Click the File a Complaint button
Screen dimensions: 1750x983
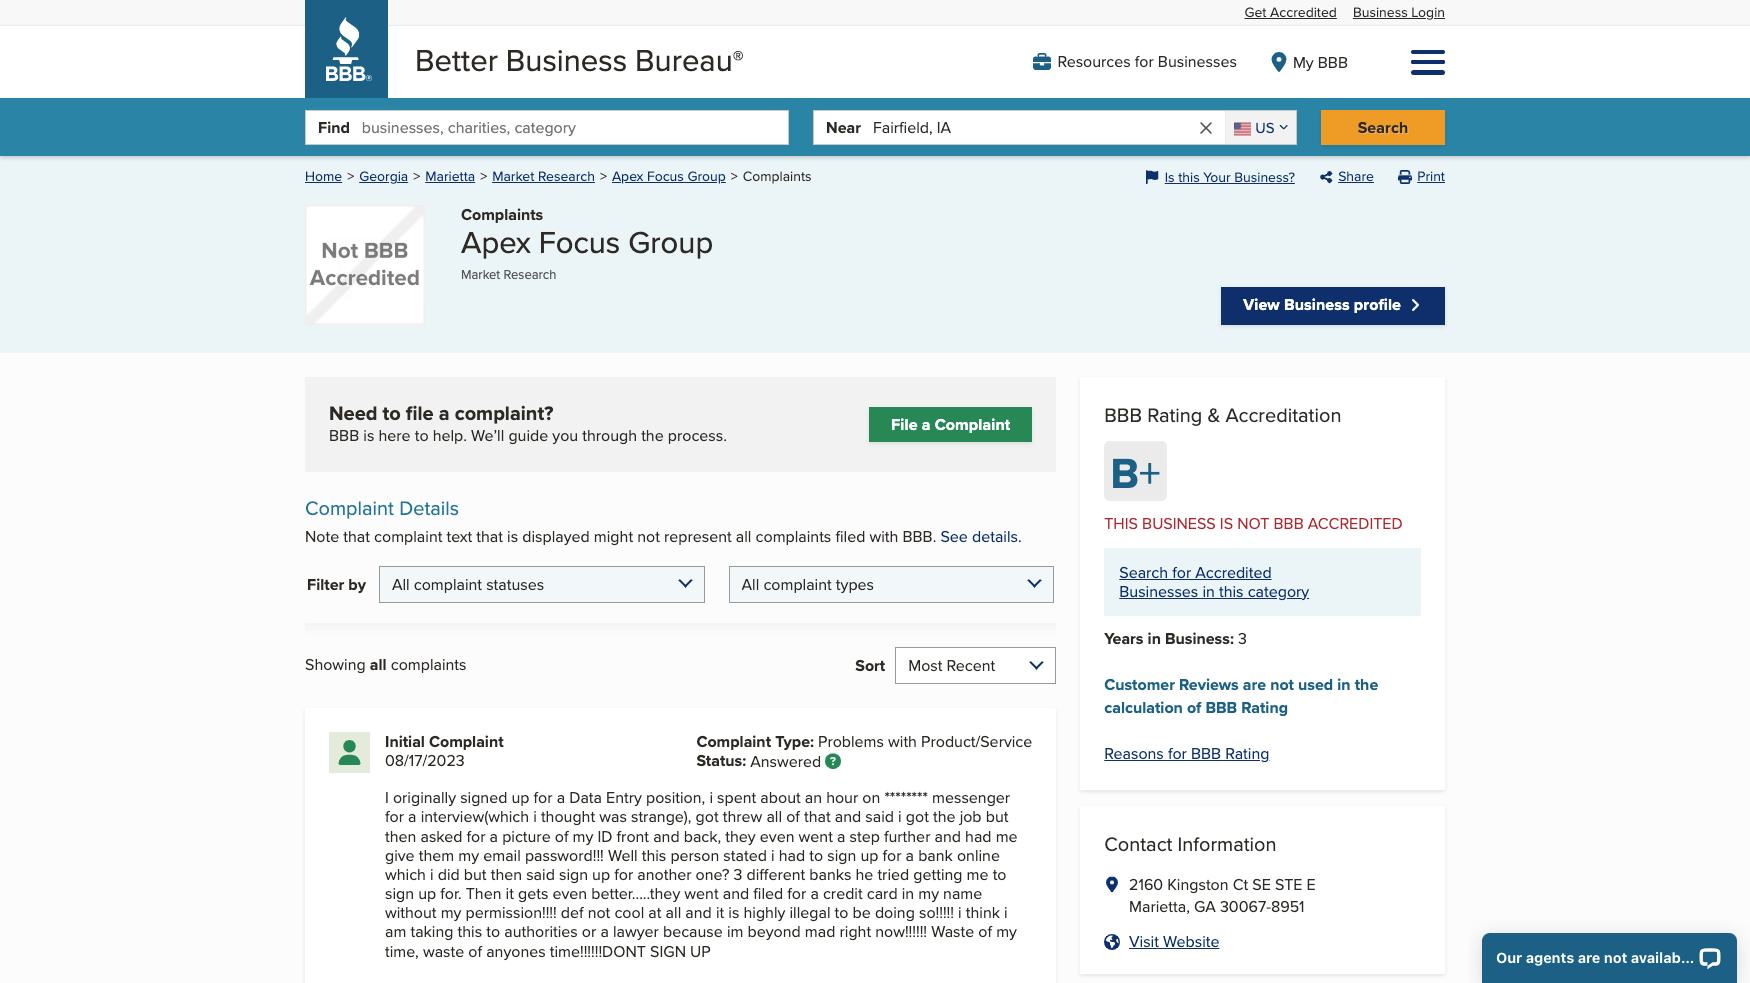(x=950, y=425)
